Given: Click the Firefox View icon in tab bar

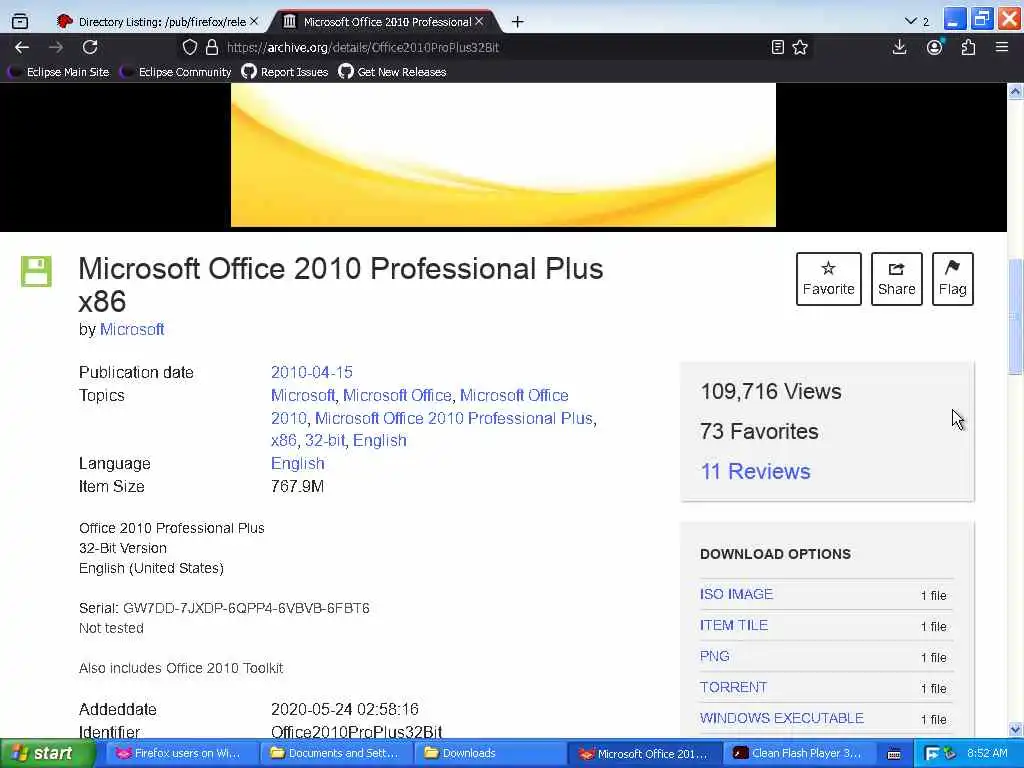Looking at the screenshot, I should pos(20,22).
